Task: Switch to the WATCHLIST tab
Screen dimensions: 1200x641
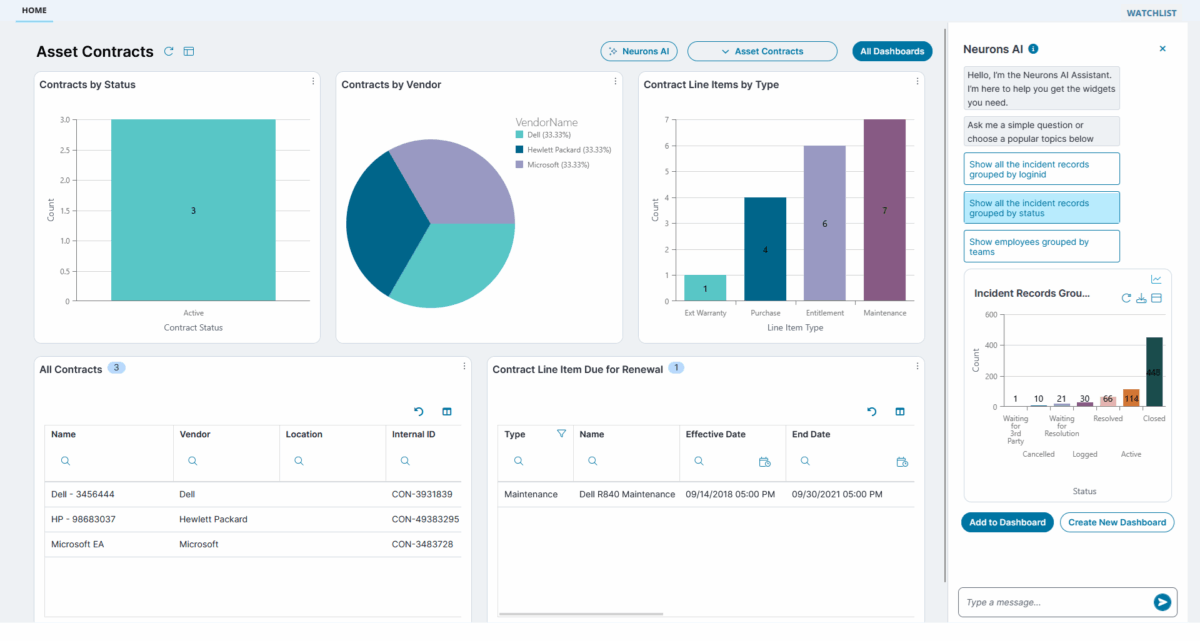Action: (x=1151, y=12)
